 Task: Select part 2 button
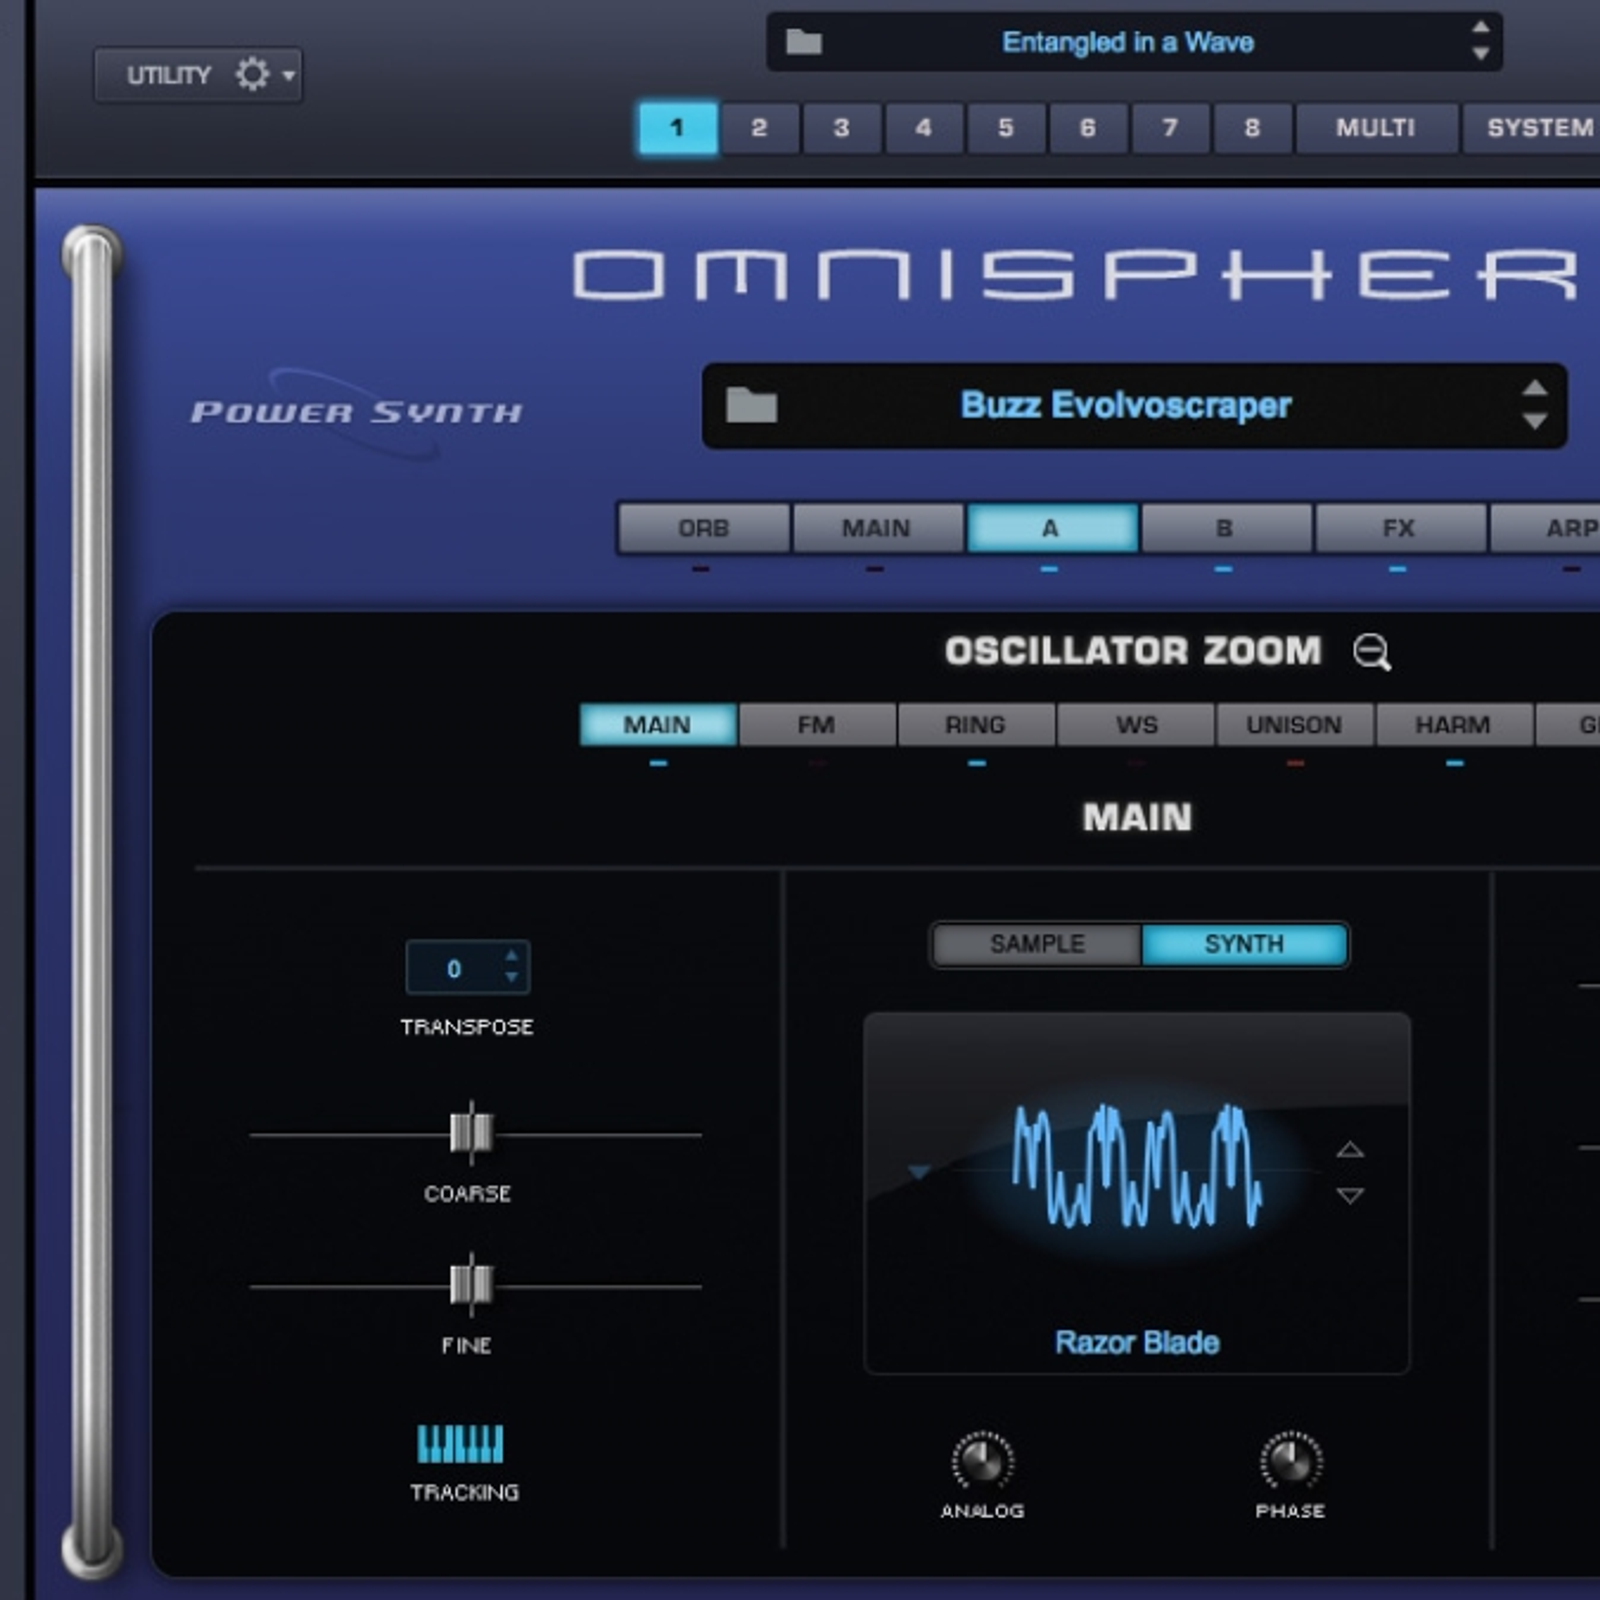pos(759,128)
